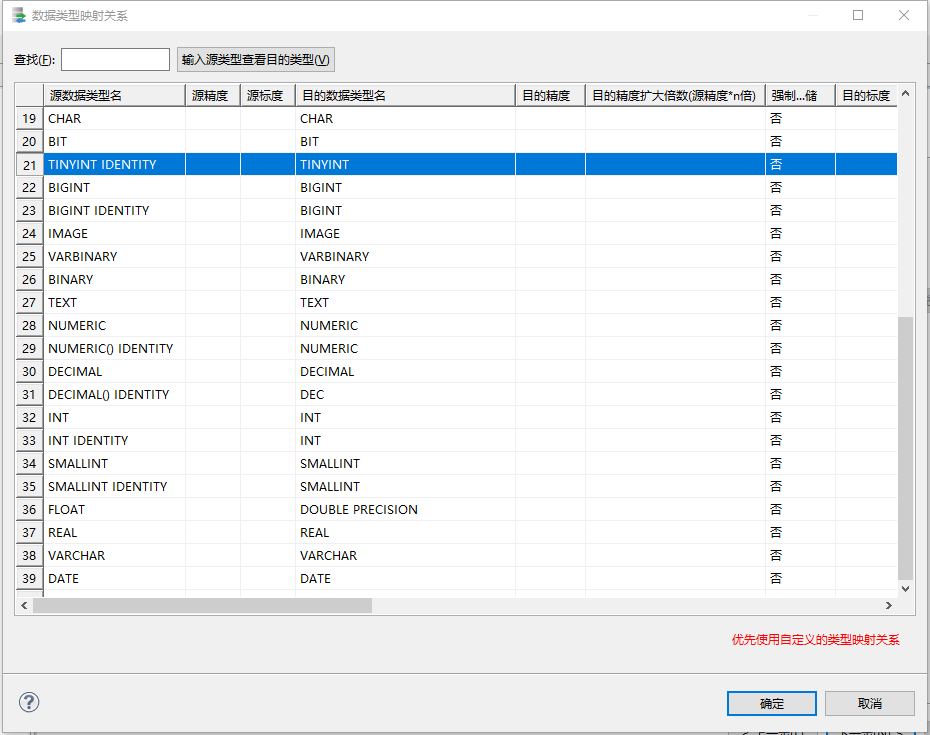Screen dimensions: 930x735
Task: Select source cell NUMERIC() IDENTITY
Action: (x=114, y=348)
